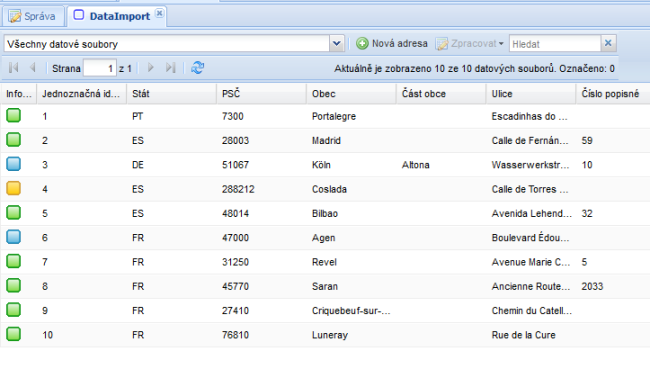Select the Coslada cell
This screenshot has width=650, height=369.
click(329, 189)
